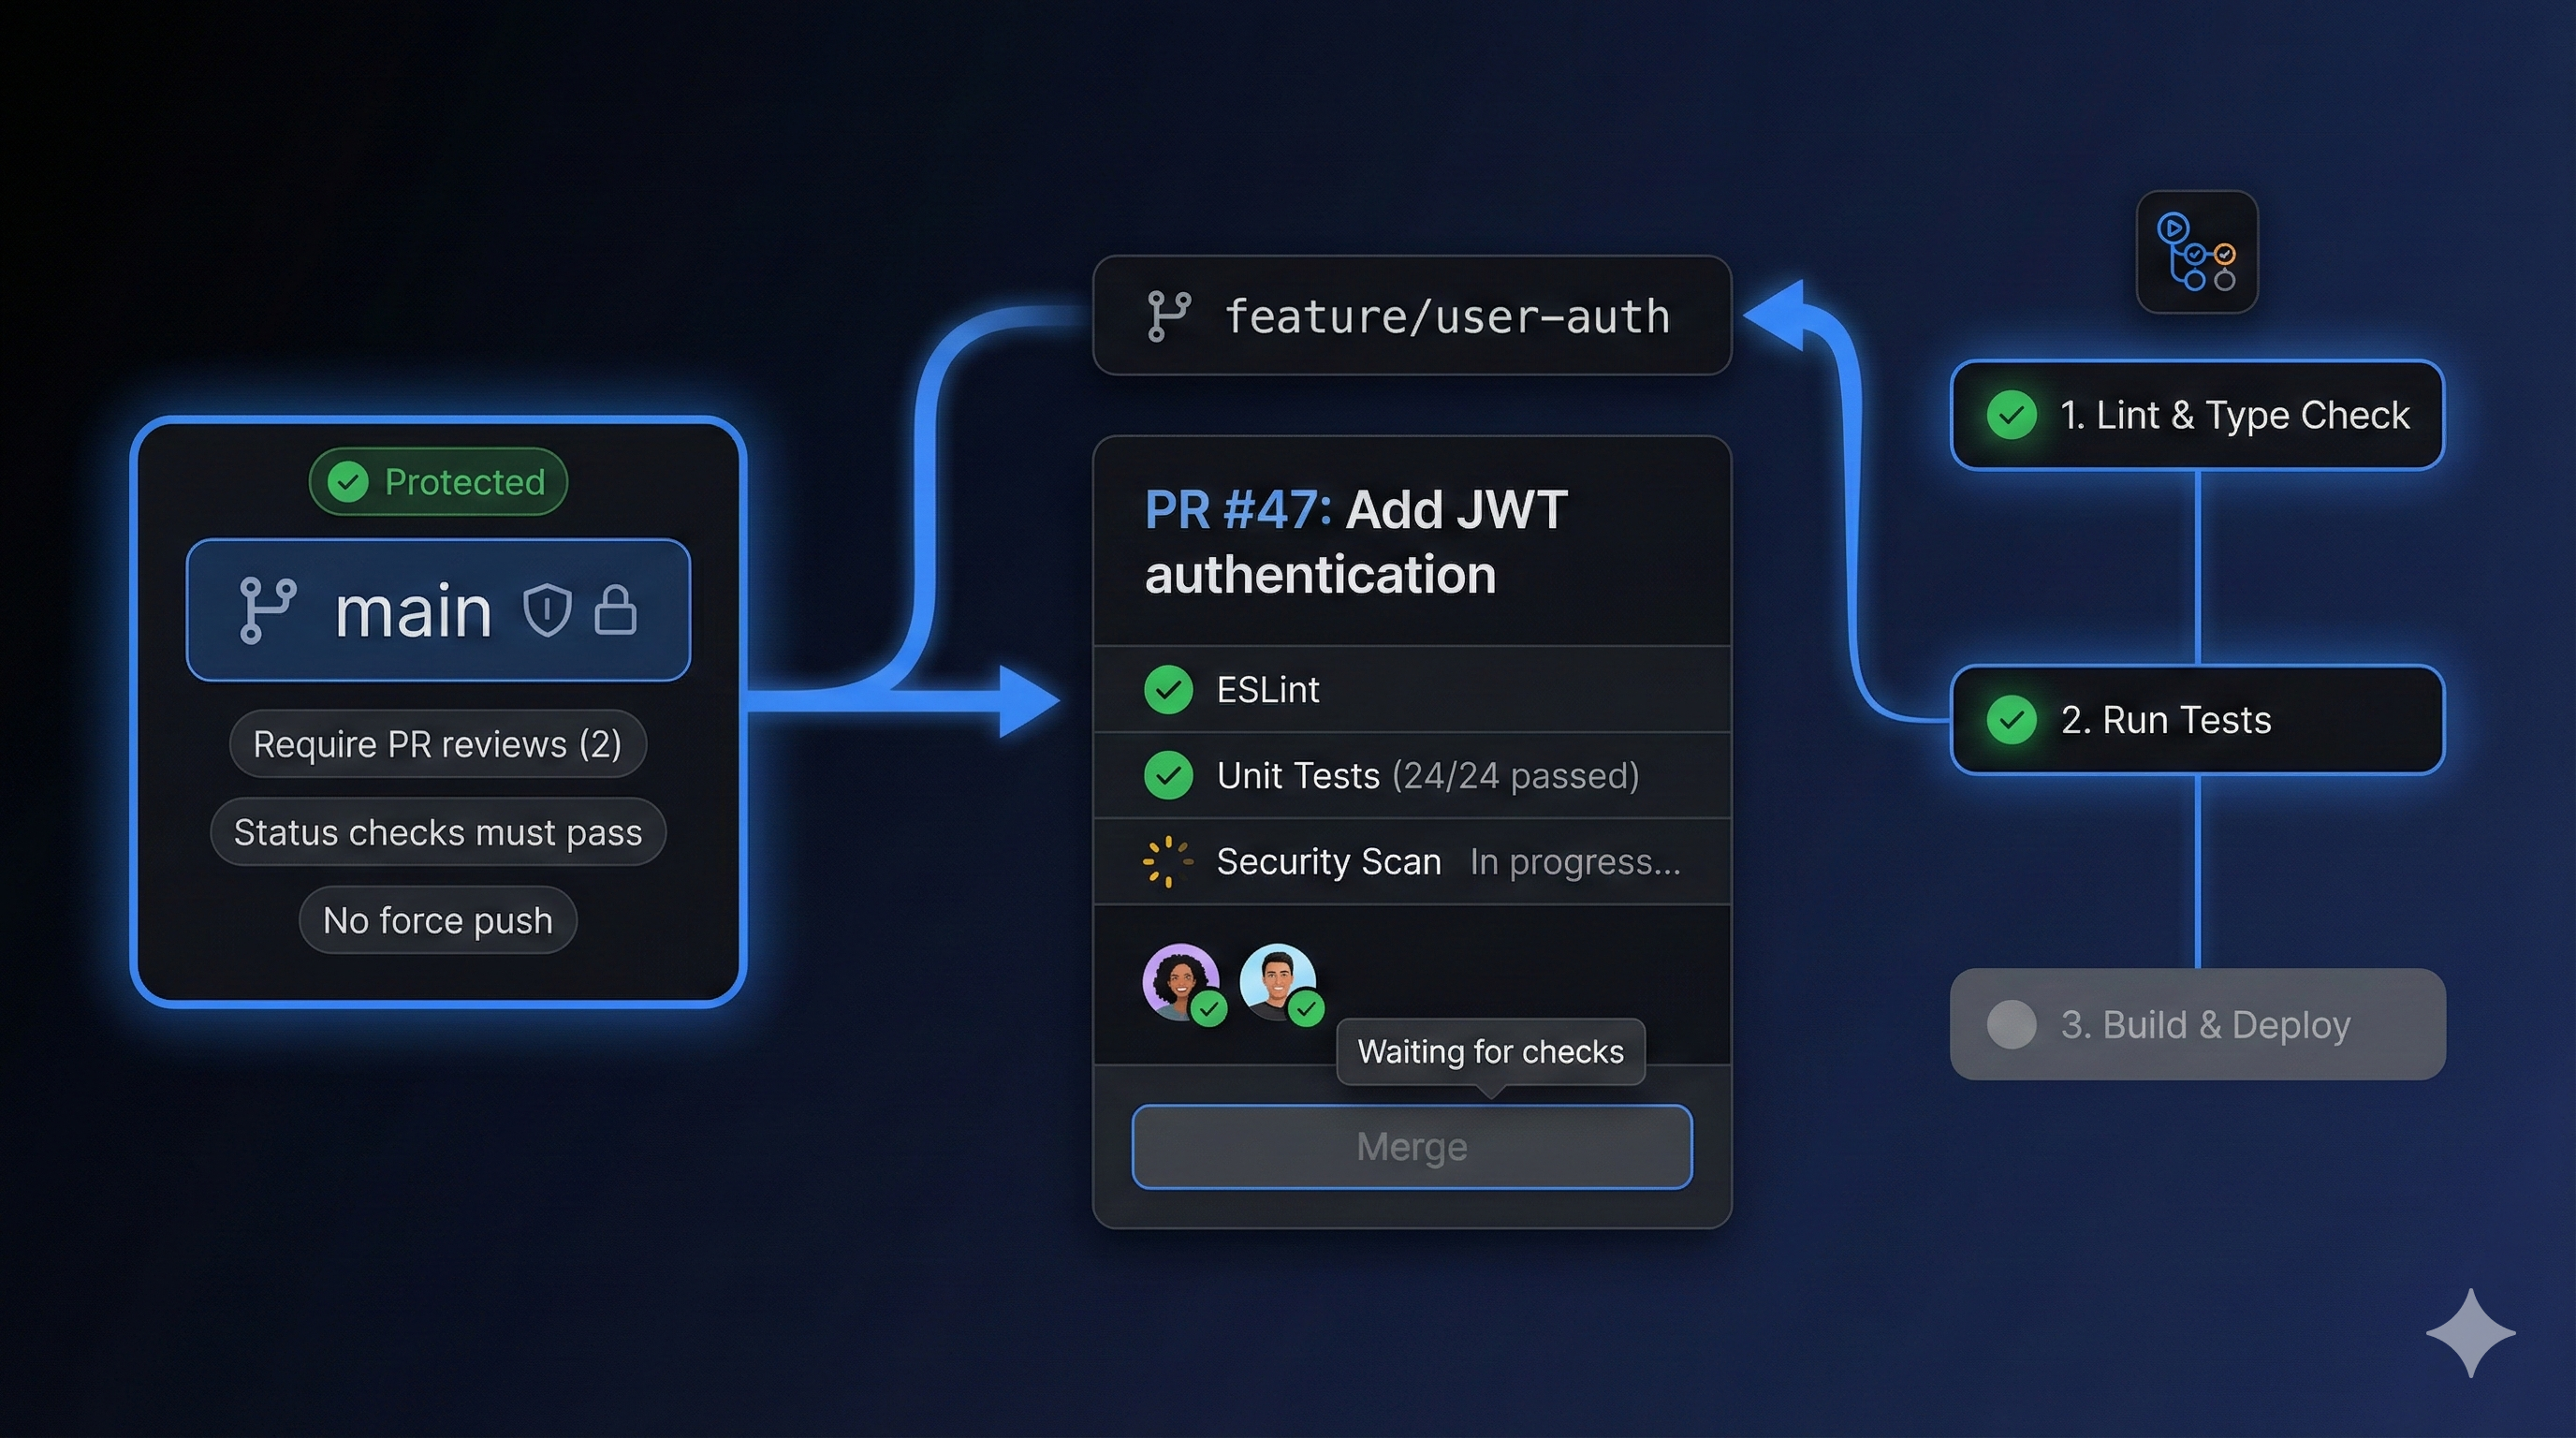
Task: Click the green checkmark beside ESLint
Action: click(x=1170, y=689)
